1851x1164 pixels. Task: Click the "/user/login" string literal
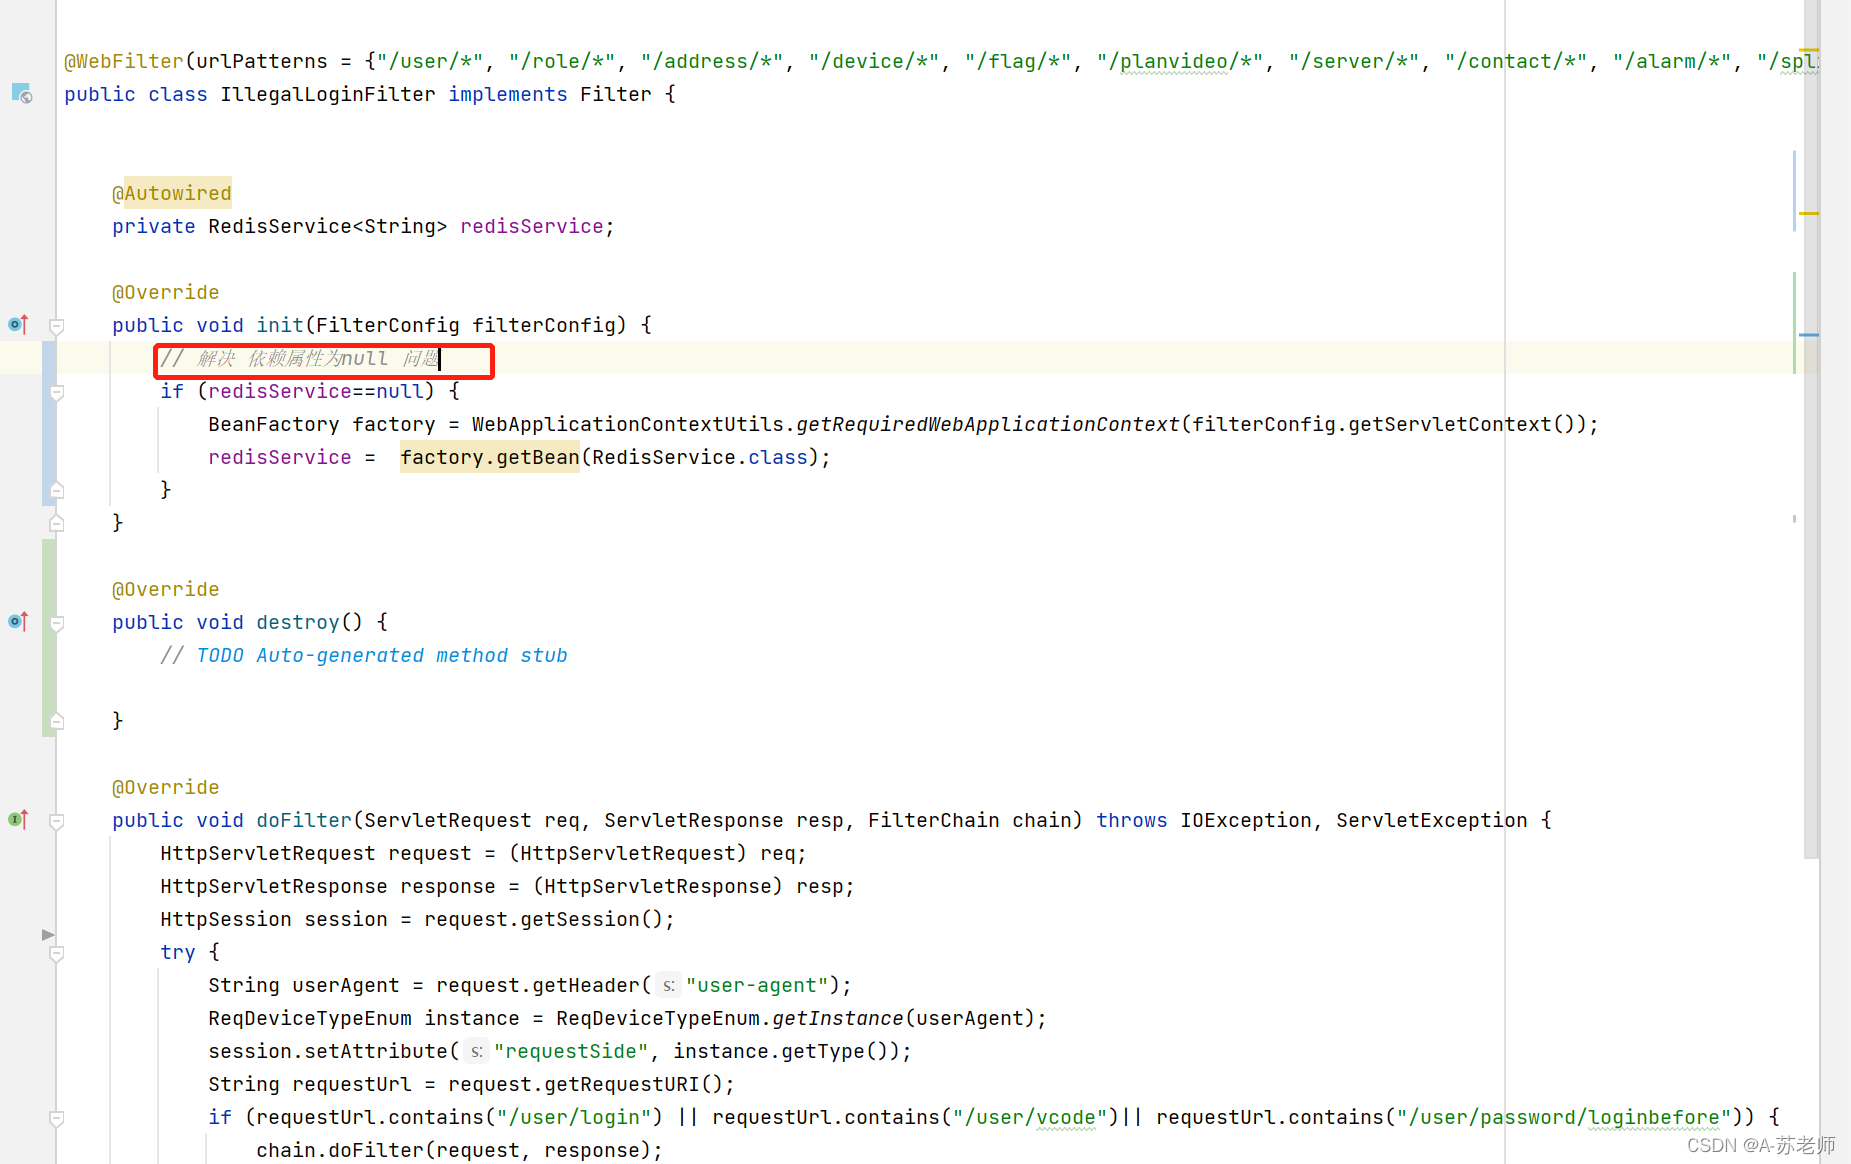[574, 1117]
